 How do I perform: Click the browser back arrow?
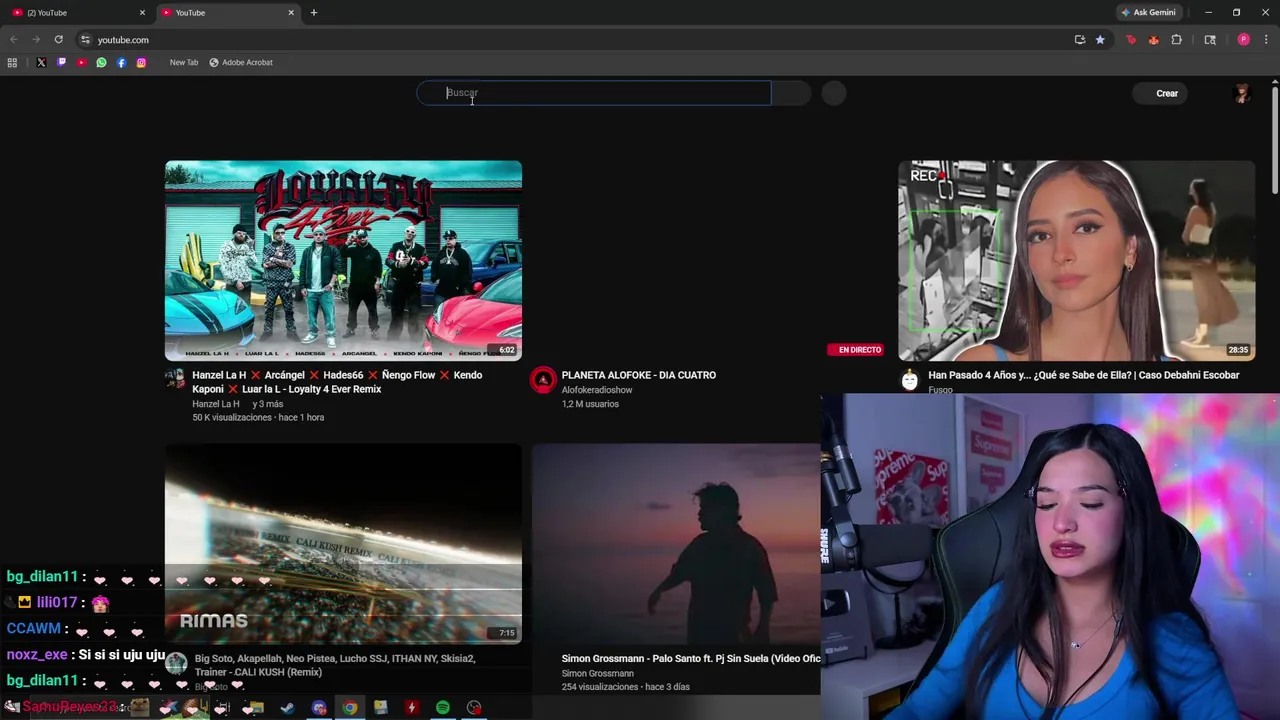click(x=14, y=40)
